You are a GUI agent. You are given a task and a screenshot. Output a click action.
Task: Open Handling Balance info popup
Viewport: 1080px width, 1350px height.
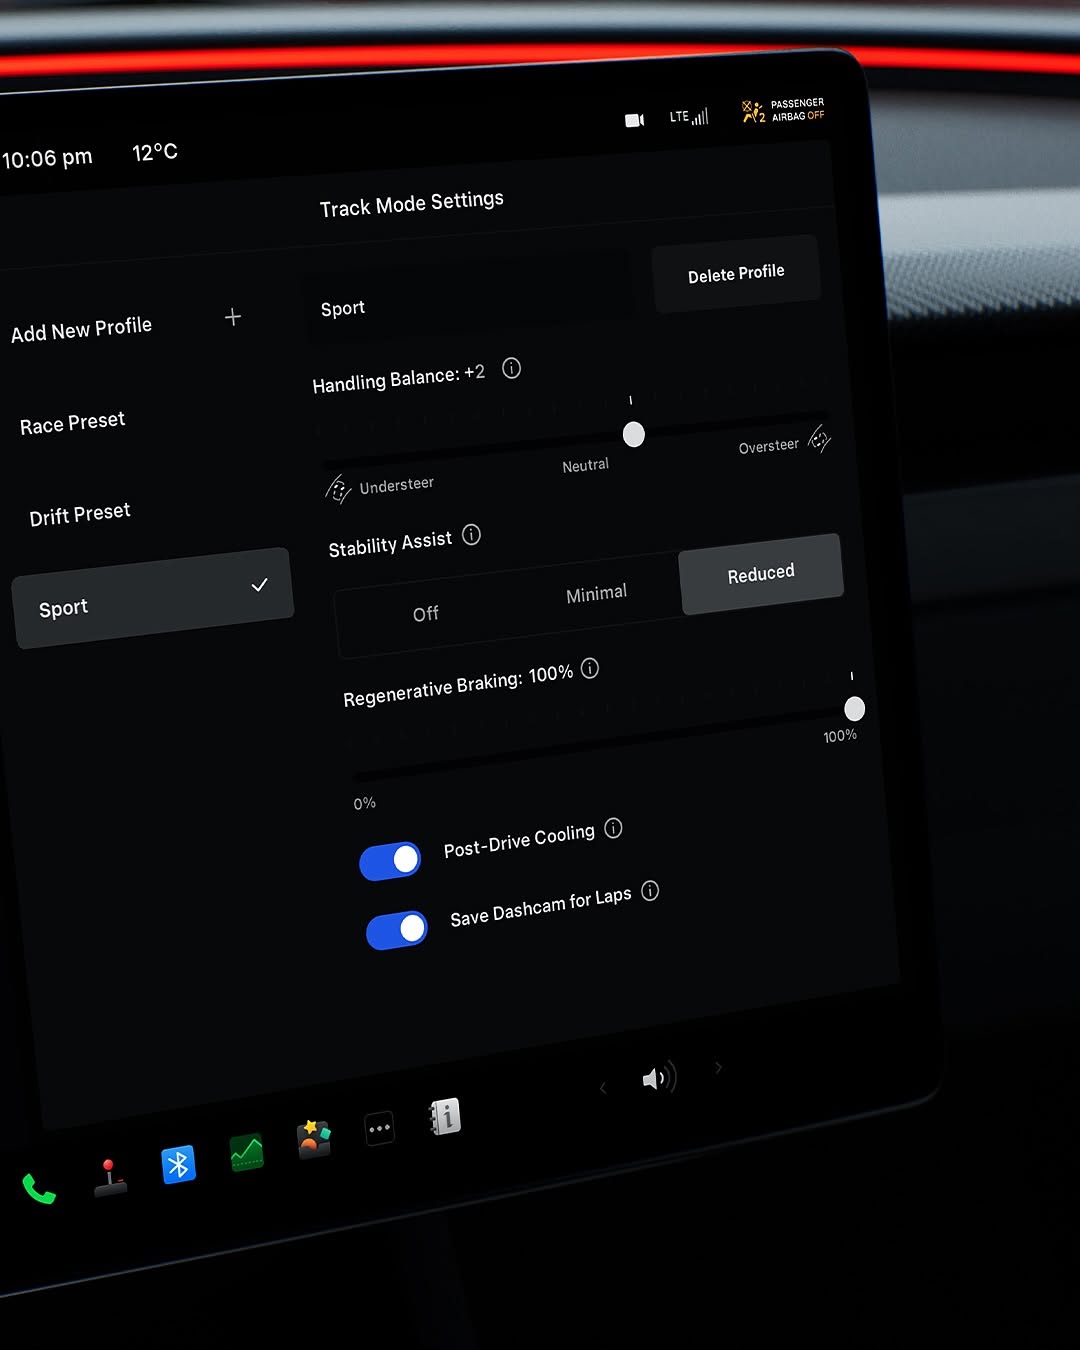(x=511, y=369)
